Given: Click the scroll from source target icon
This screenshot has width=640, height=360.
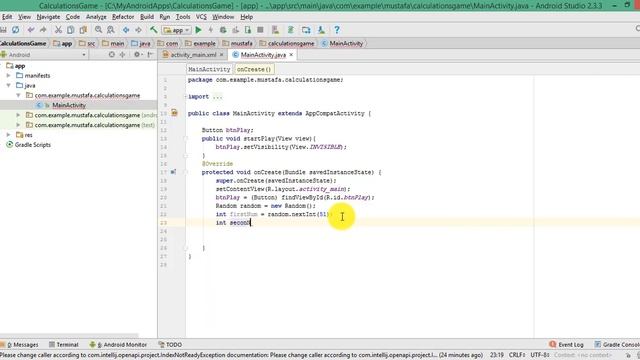Looking at the screenshot, I should pos(111,54).
